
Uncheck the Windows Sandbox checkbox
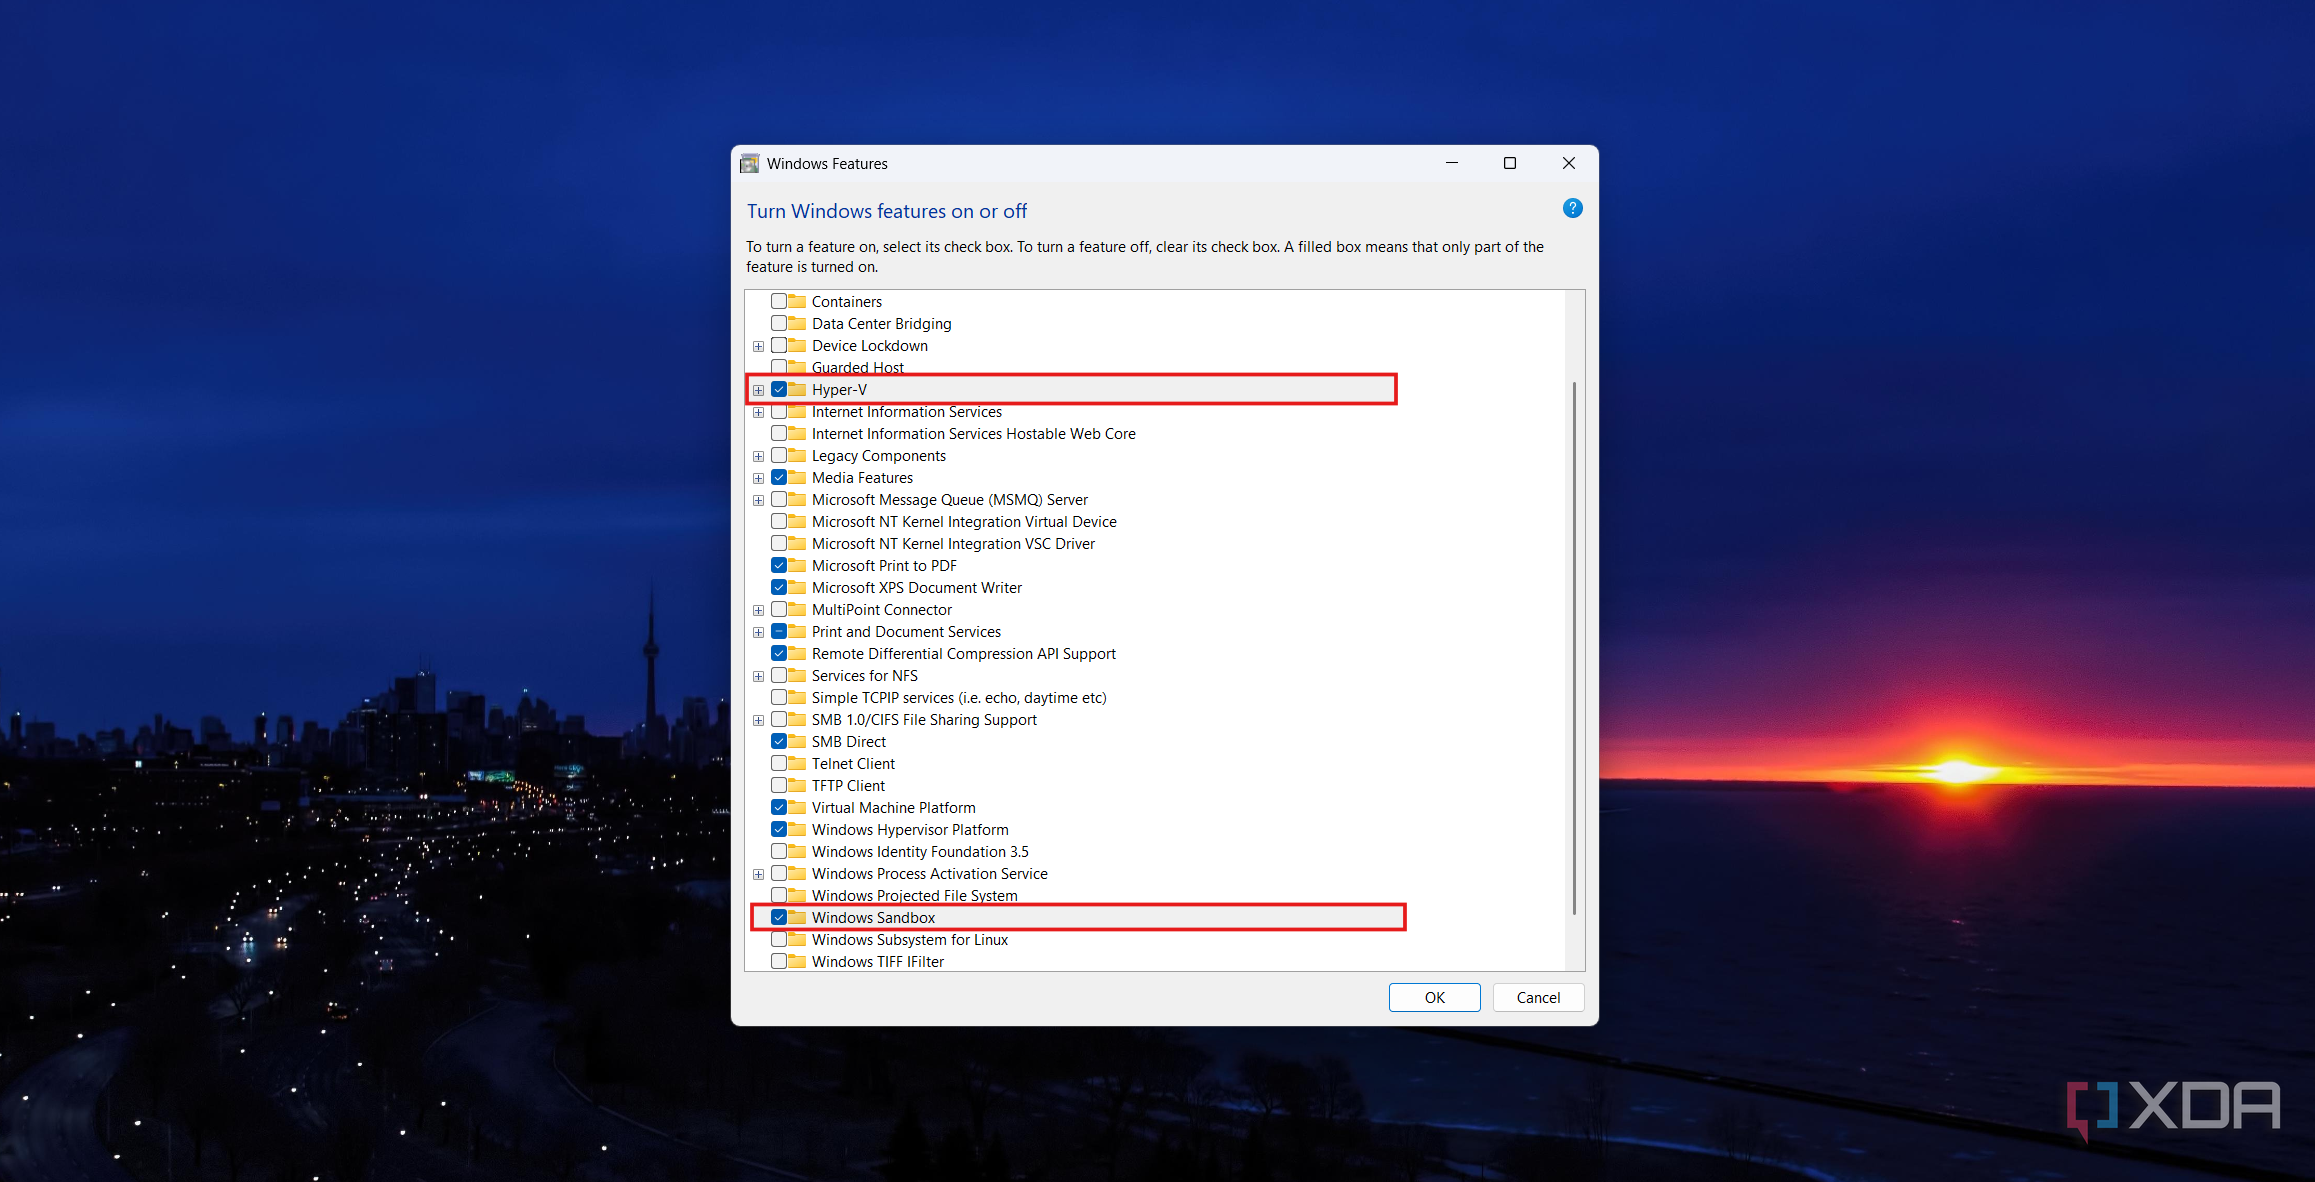[778, 917]
